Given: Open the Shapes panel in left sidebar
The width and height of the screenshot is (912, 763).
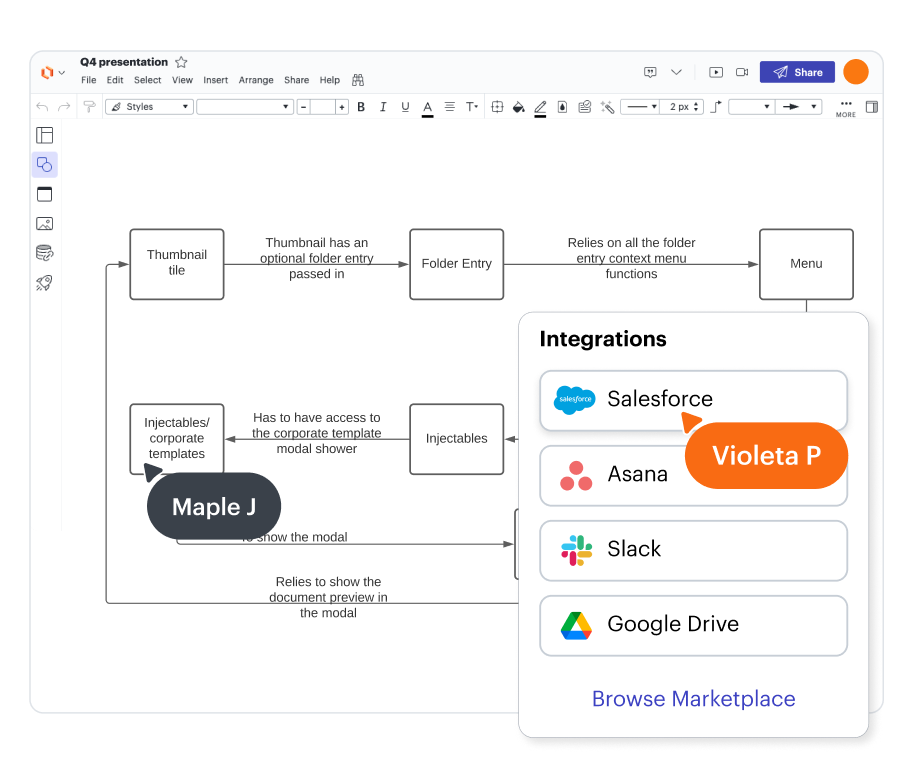Looking at the screenshot, I should [44, 164].
